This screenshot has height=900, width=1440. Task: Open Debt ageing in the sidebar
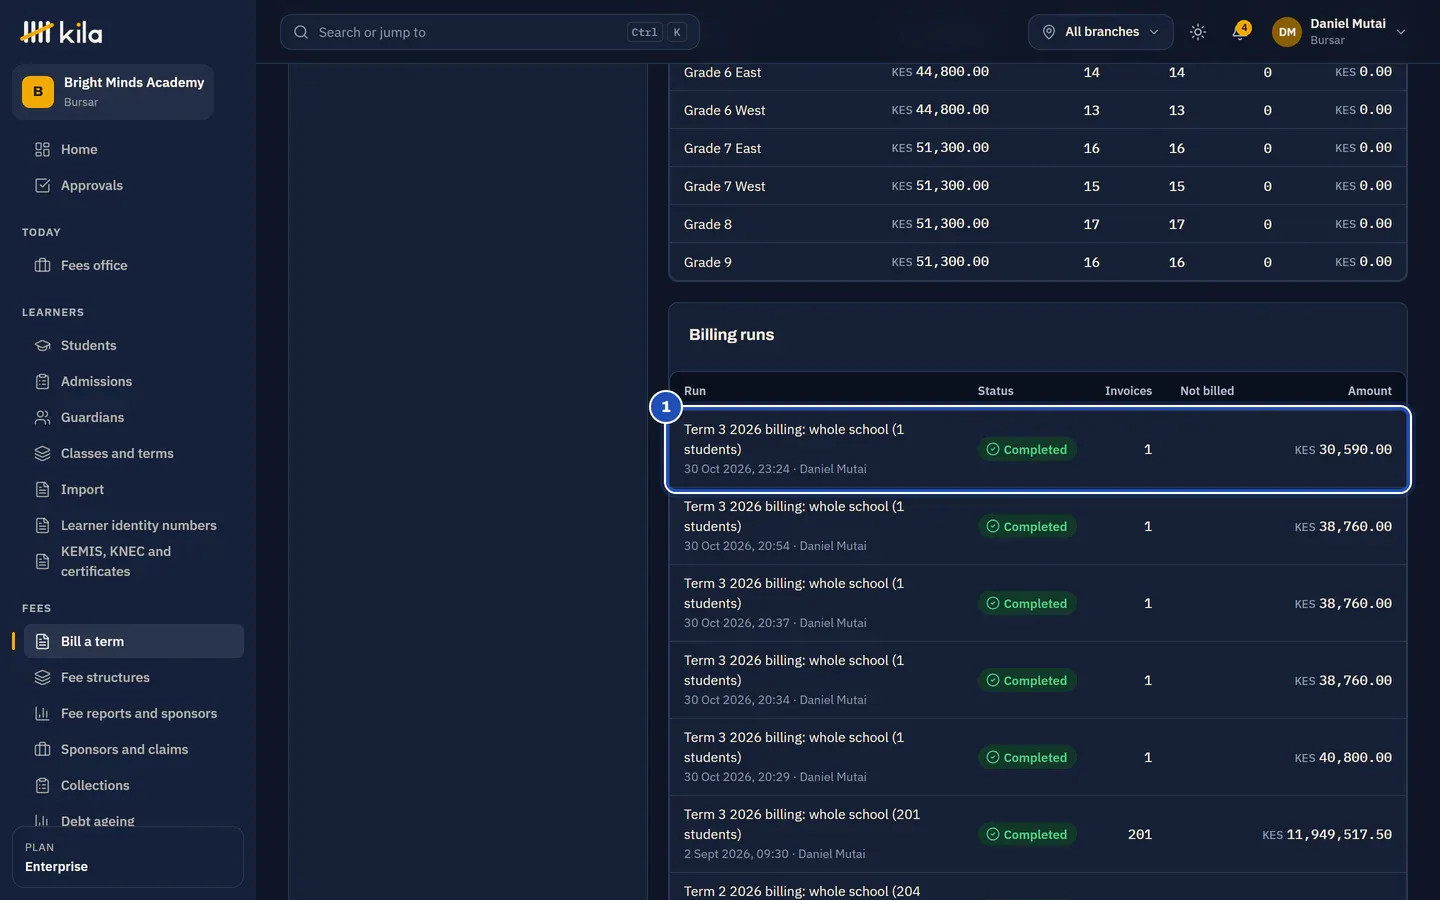click(134, 819)
